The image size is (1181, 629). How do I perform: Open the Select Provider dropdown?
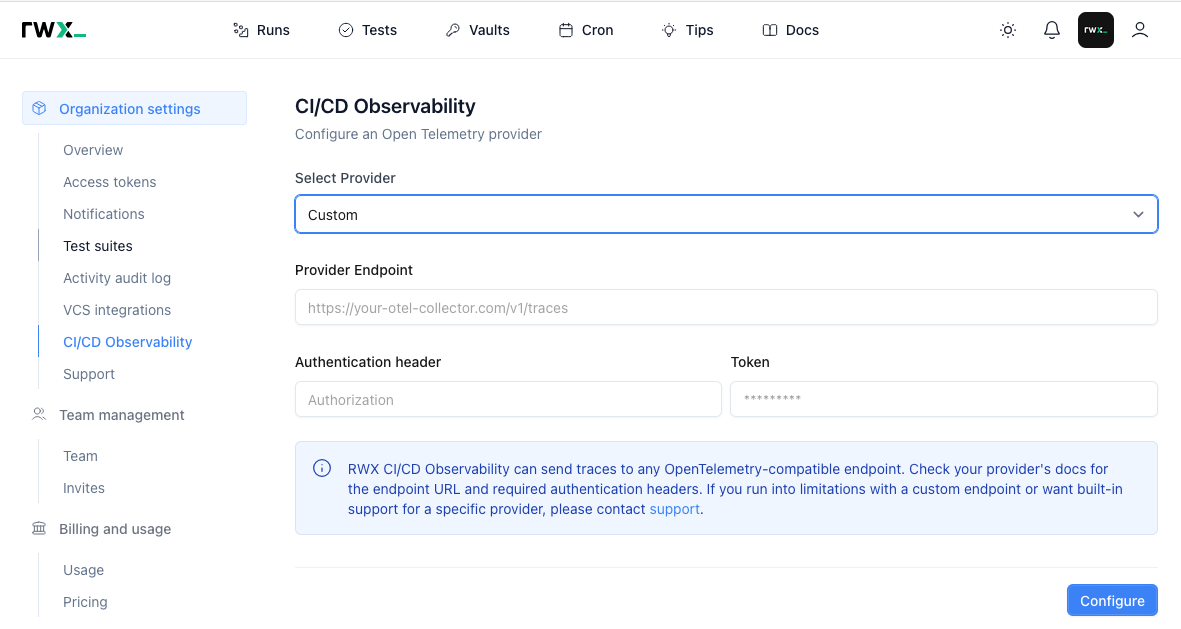[726, 214]
